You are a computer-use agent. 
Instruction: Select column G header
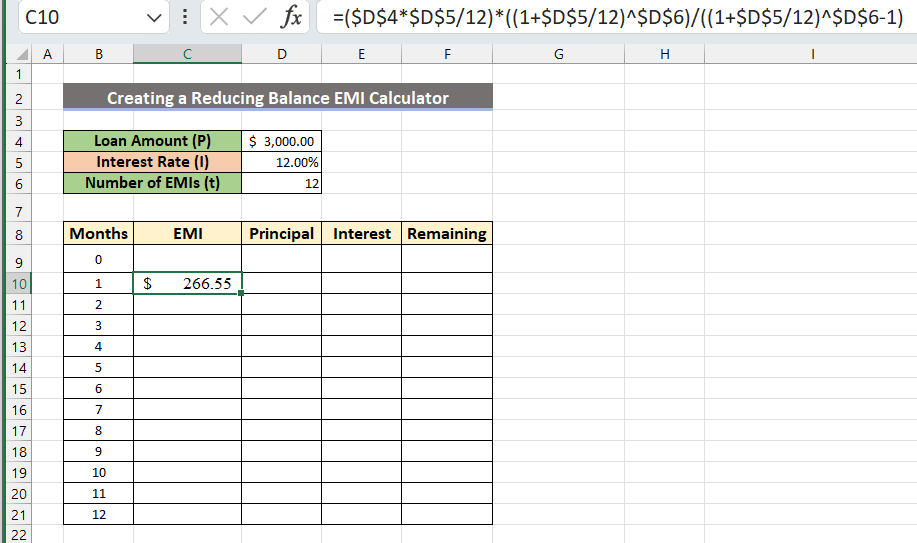pos(559,54)
